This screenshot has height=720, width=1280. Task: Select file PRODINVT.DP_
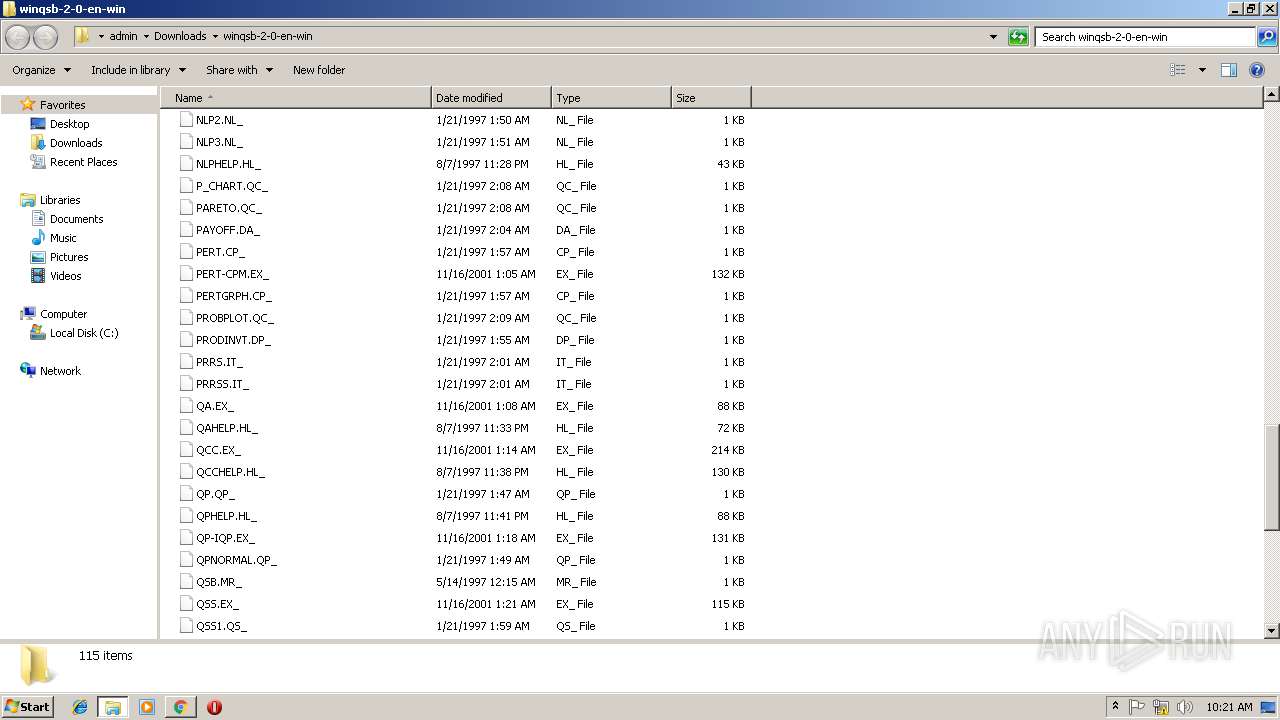point(233,340)
